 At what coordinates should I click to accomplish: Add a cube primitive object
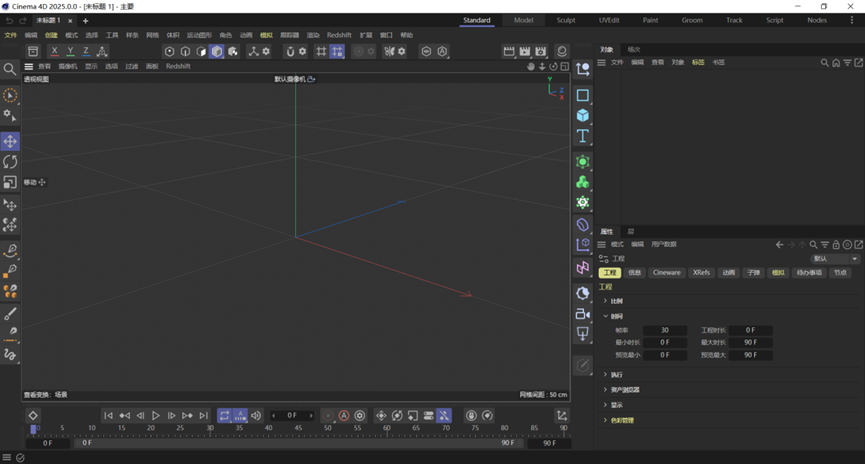(x=583, y=115)
